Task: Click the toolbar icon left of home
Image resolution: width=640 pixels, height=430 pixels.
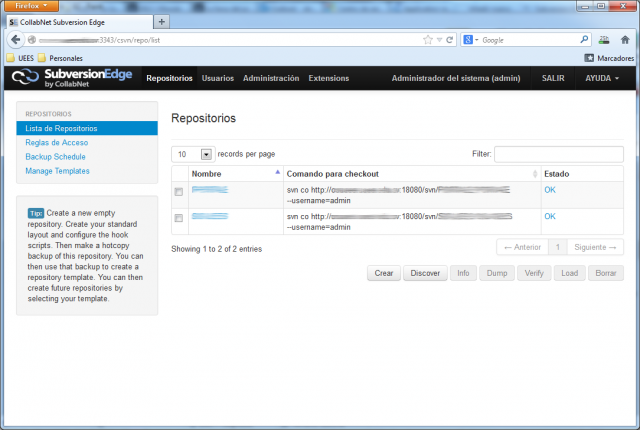Action: coord(604,40)
